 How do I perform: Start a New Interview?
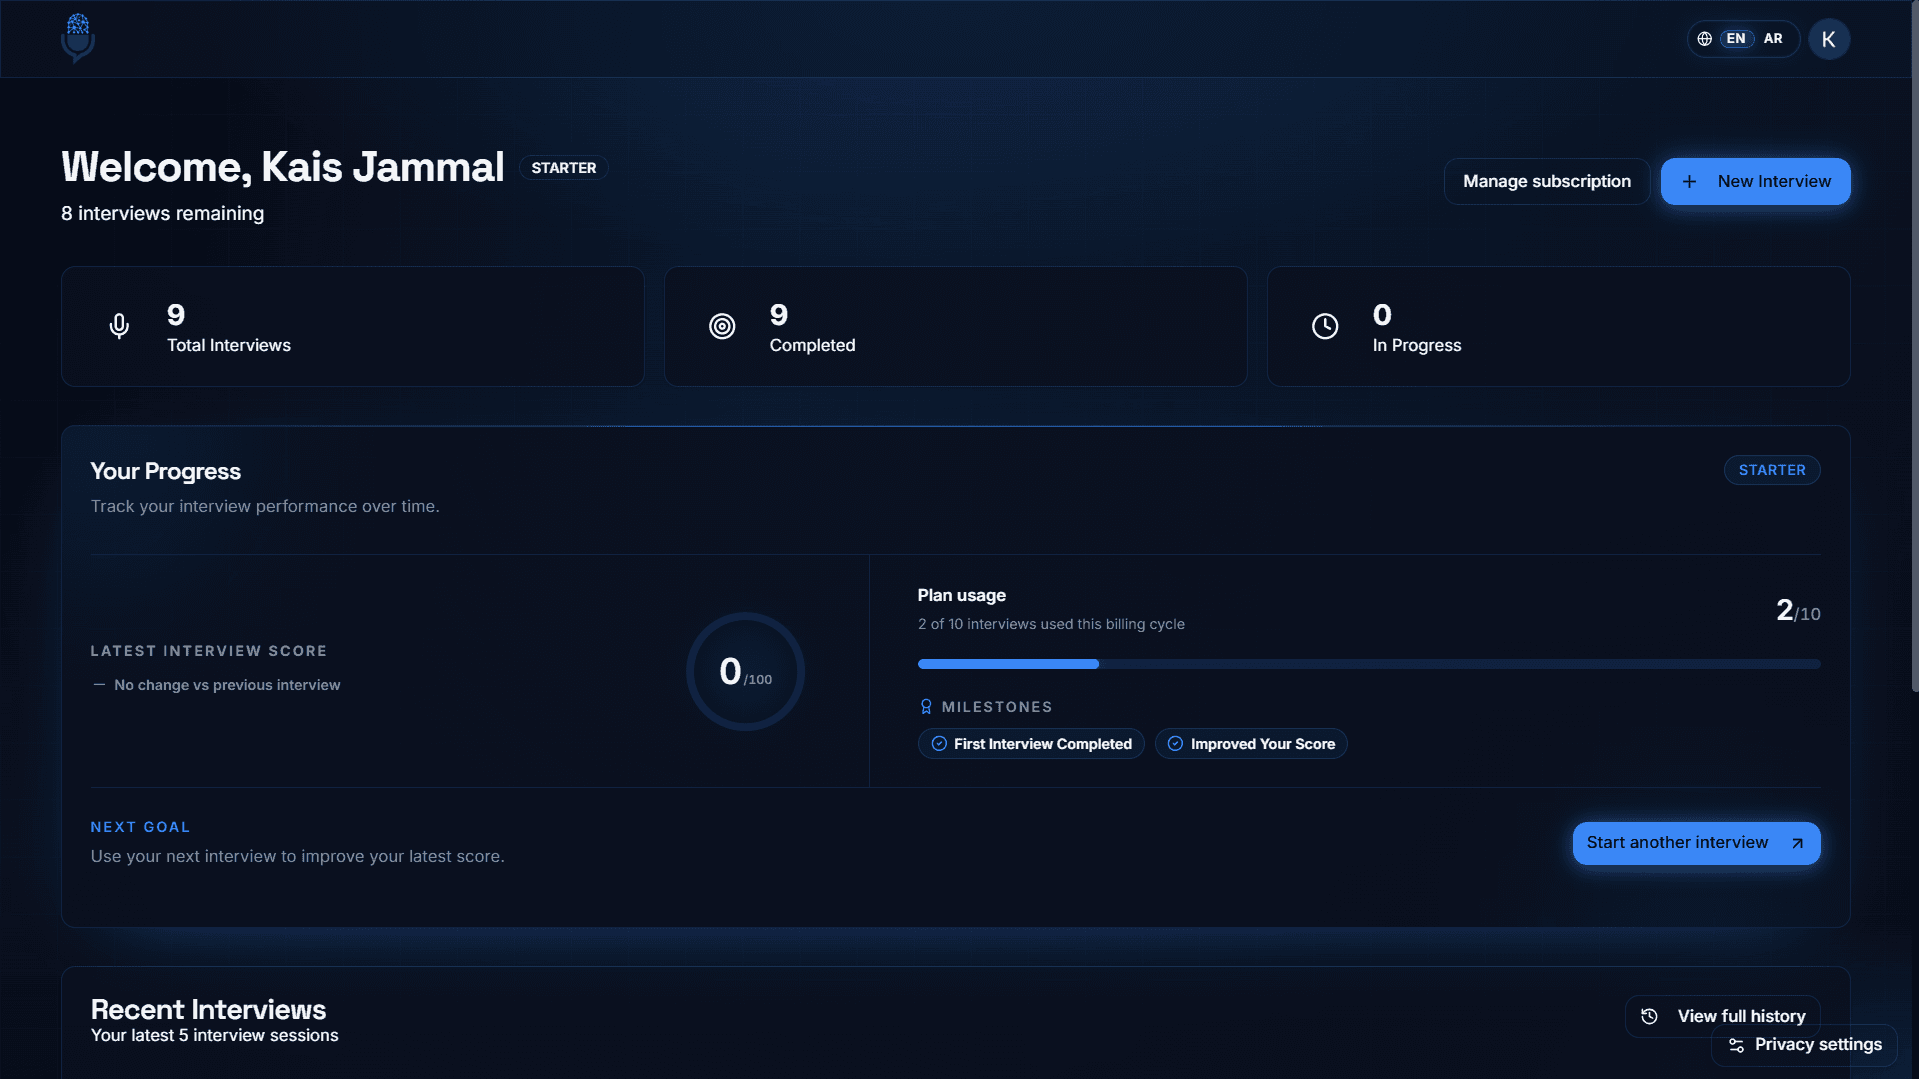coord(1756,181)
